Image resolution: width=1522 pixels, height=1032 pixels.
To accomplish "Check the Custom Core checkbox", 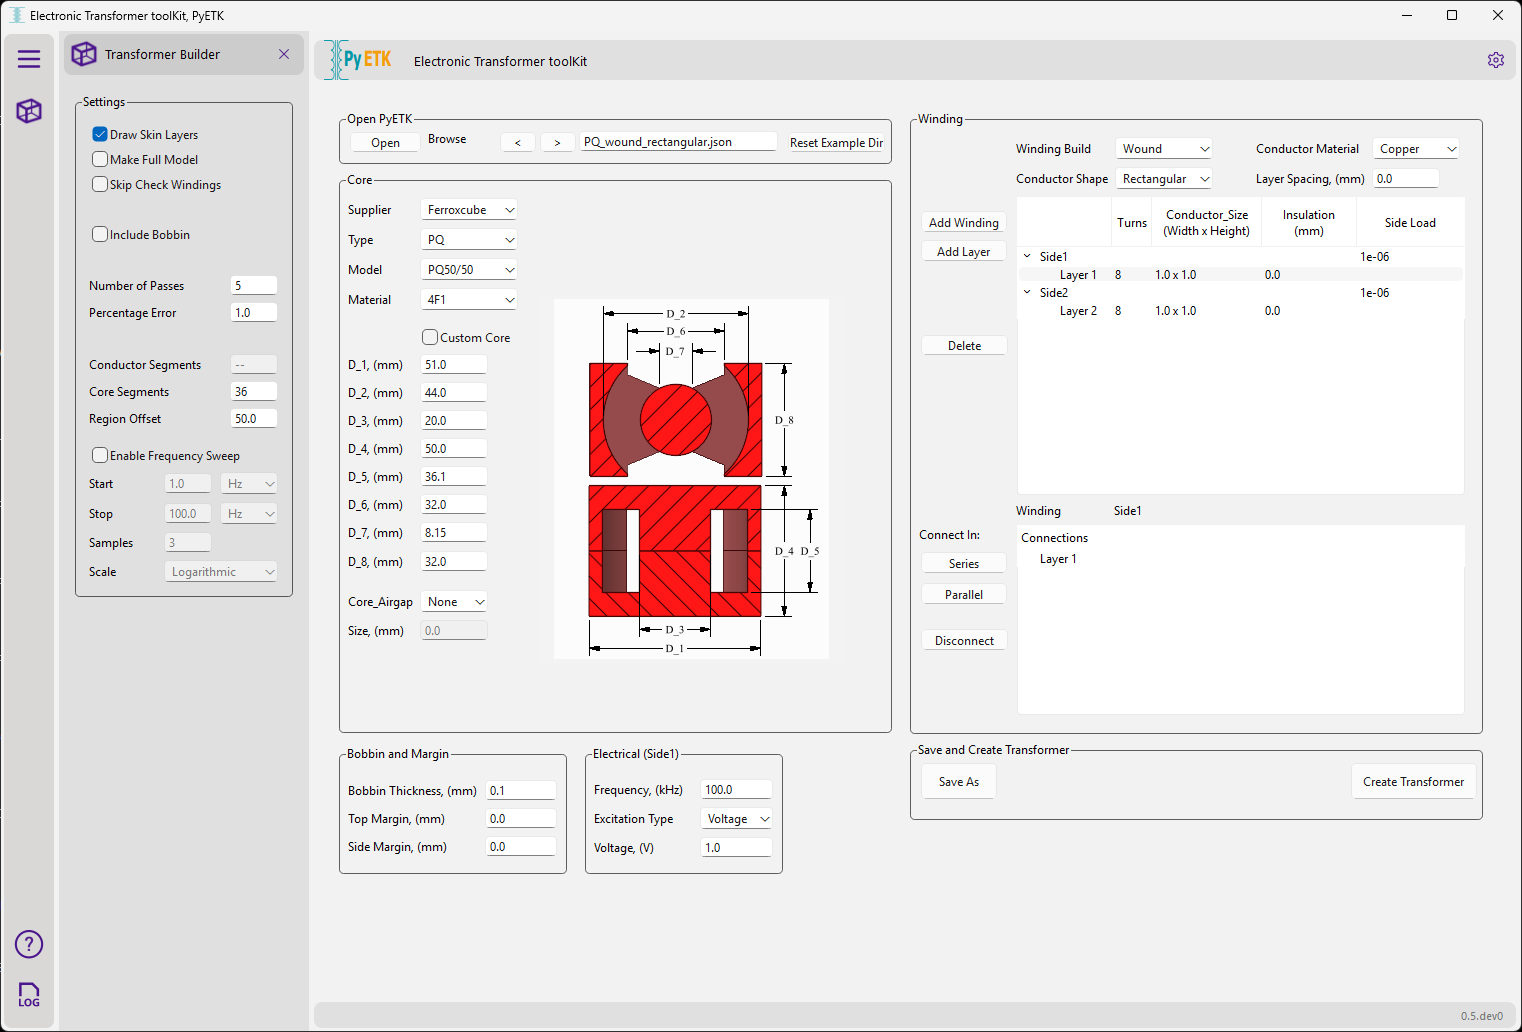I will (430, 337).
